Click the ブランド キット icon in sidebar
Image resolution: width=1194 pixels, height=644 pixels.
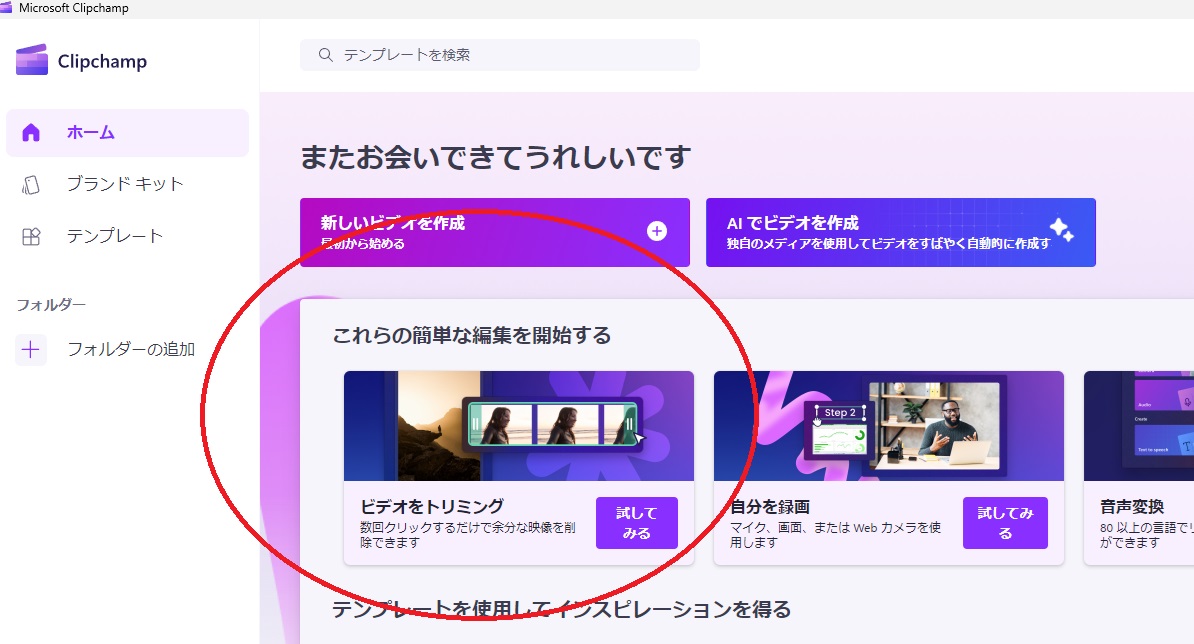click(31, 184)
